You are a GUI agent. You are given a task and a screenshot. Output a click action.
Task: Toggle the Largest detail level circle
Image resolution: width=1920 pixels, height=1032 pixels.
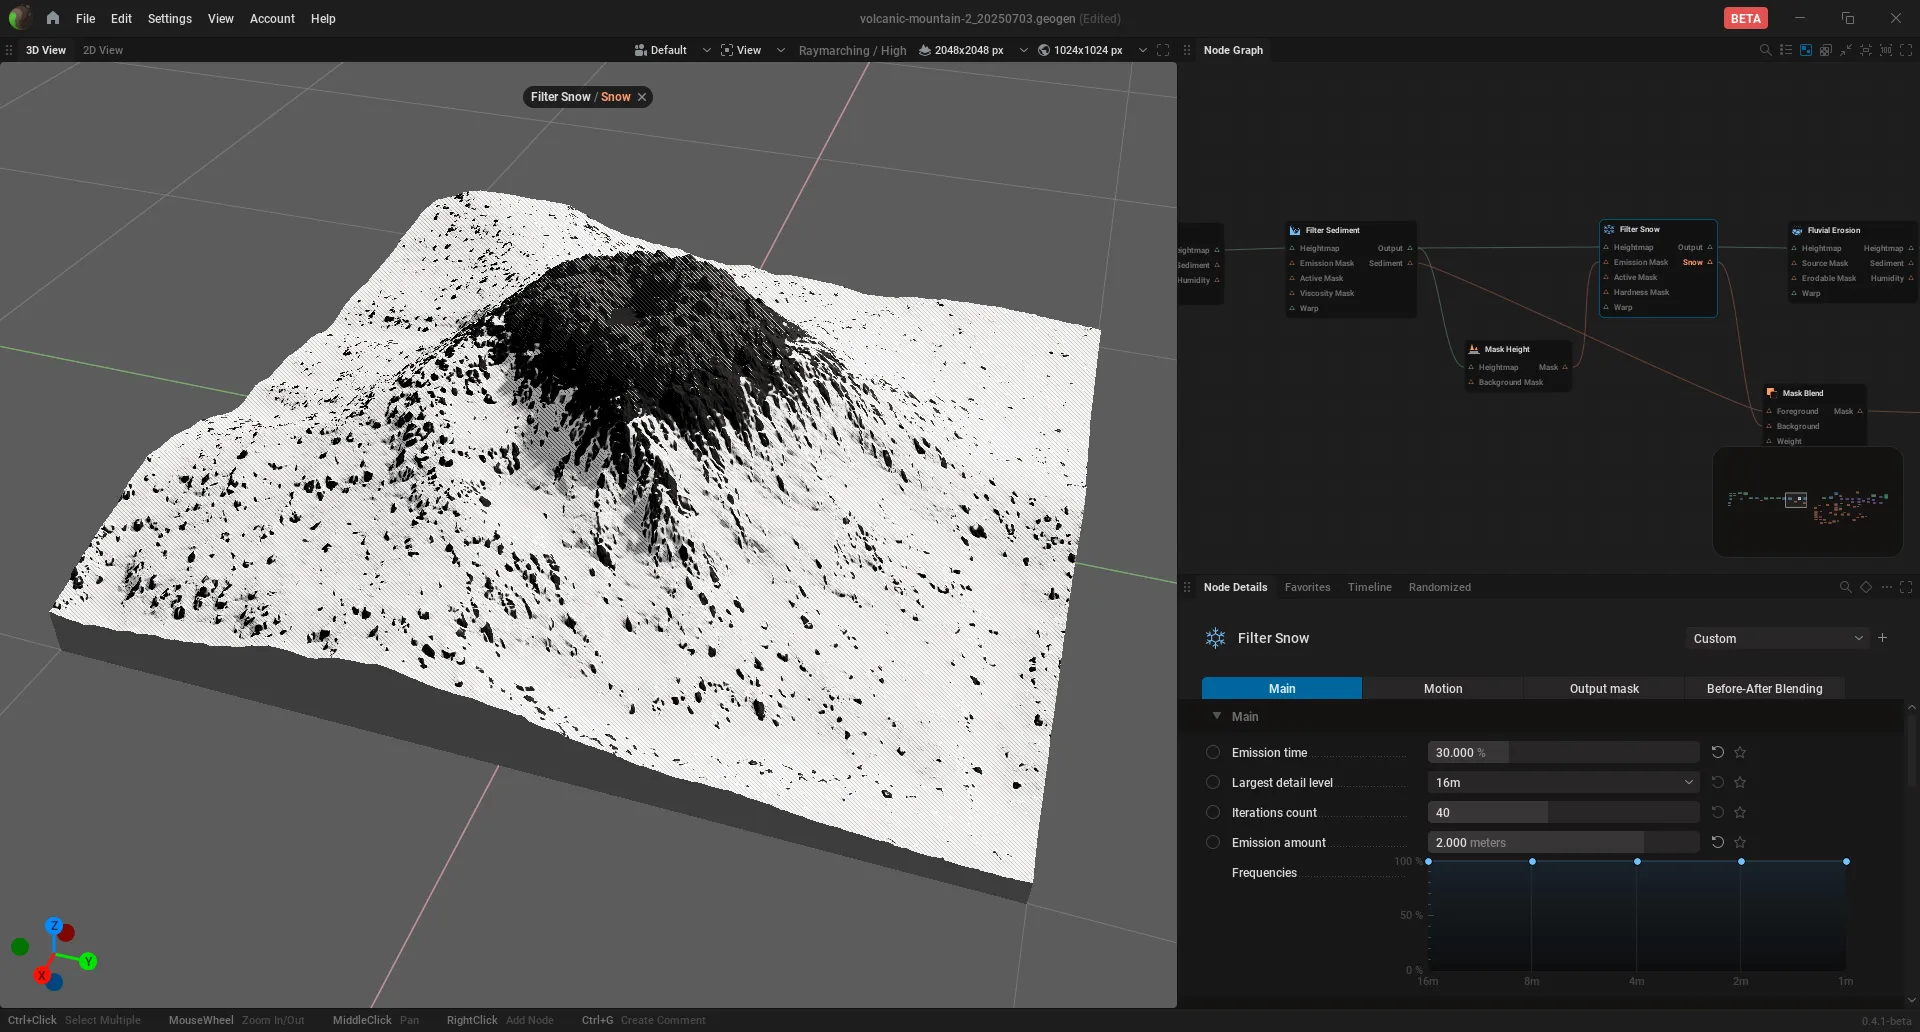coord(1213,782)
